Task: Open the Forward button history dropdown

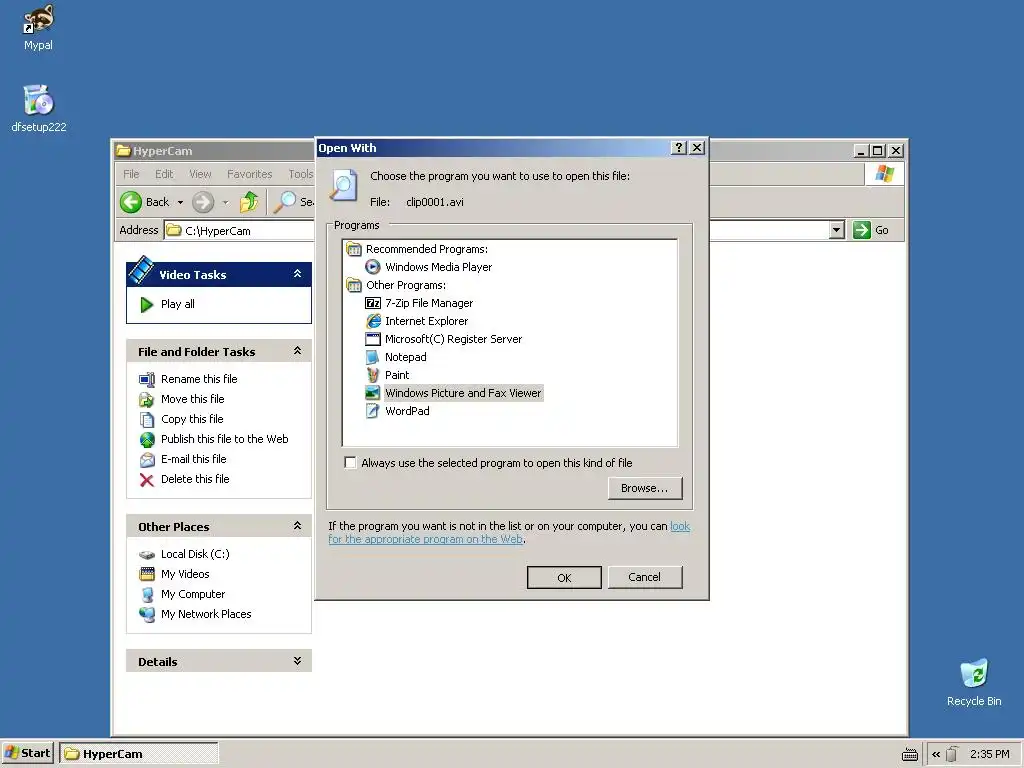Action: [225, 202]
